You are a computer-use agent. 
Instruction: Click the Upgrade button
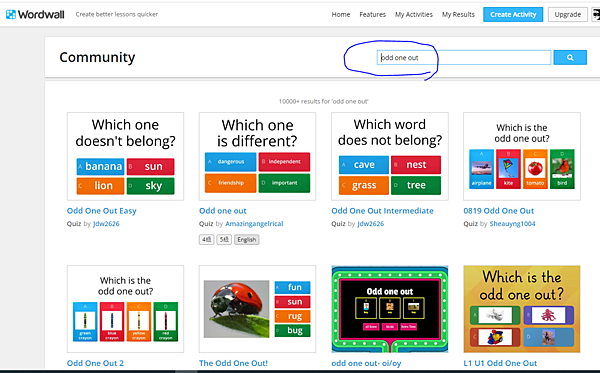(x=567, y=15)
